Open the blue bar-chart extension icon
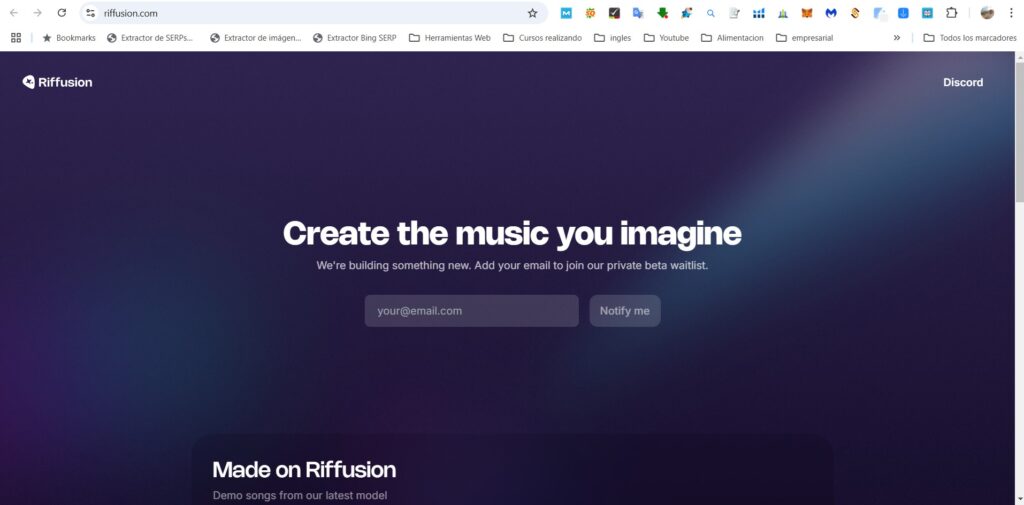 [758, 13]
